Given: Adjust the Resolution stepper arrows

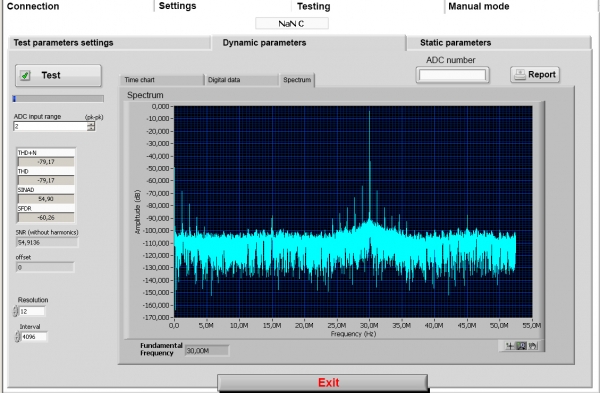Looking at the screenshot, I should coord(15,311).
